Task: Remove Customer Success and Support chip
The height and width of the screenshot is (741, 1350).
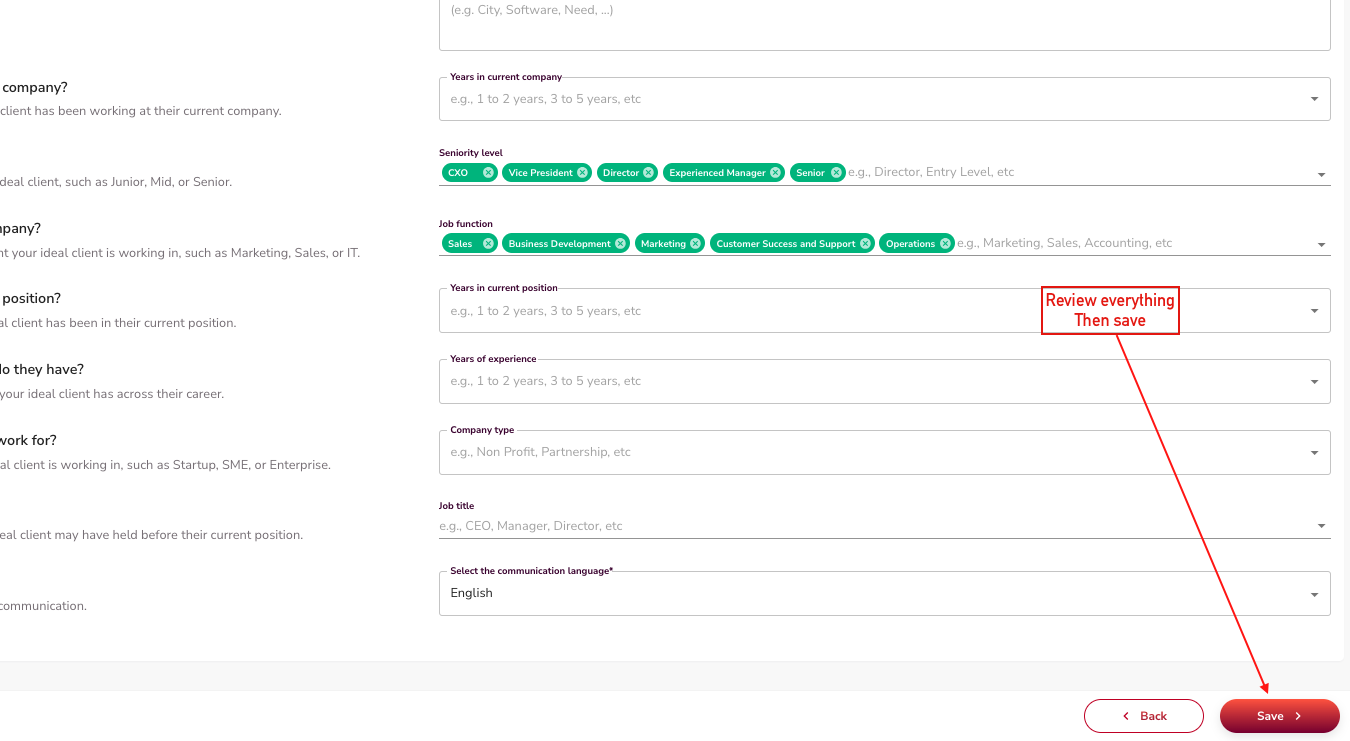Action: tap(865, 244)
